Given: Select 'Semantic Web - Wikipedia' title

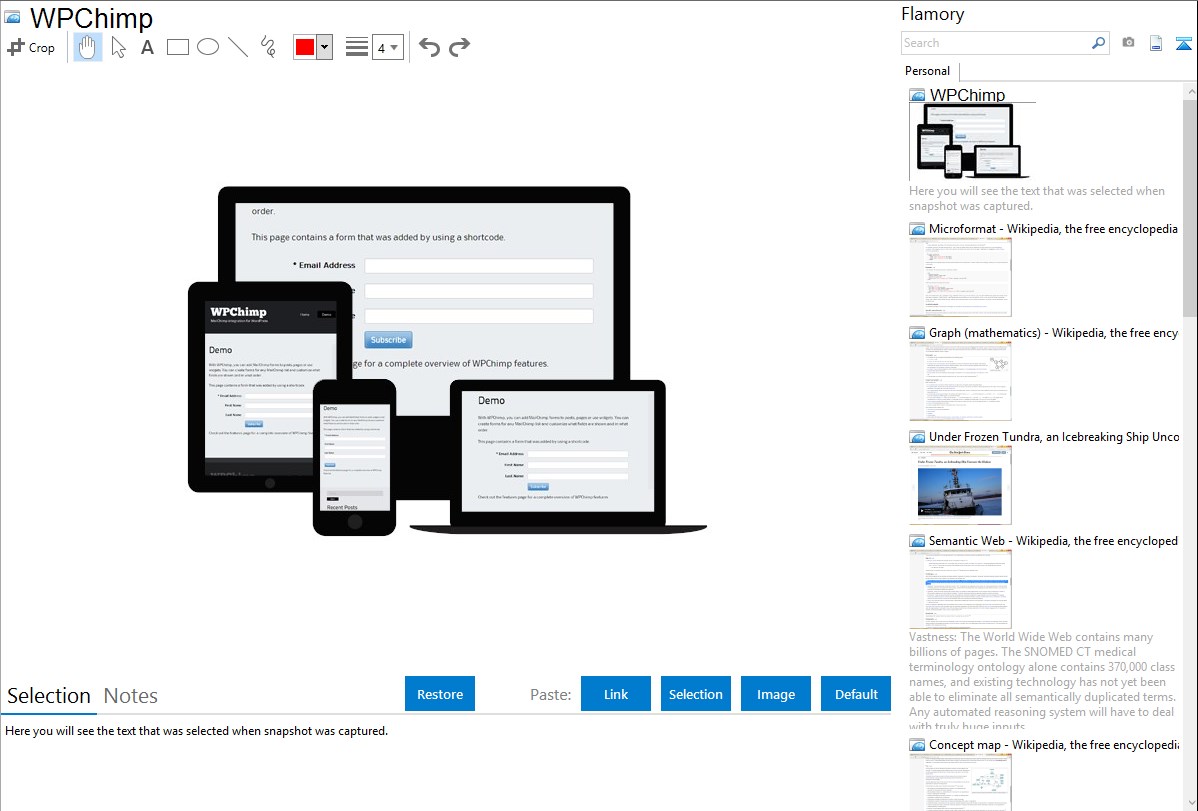Looking at the screenshot, I should tap(1053, 540).
